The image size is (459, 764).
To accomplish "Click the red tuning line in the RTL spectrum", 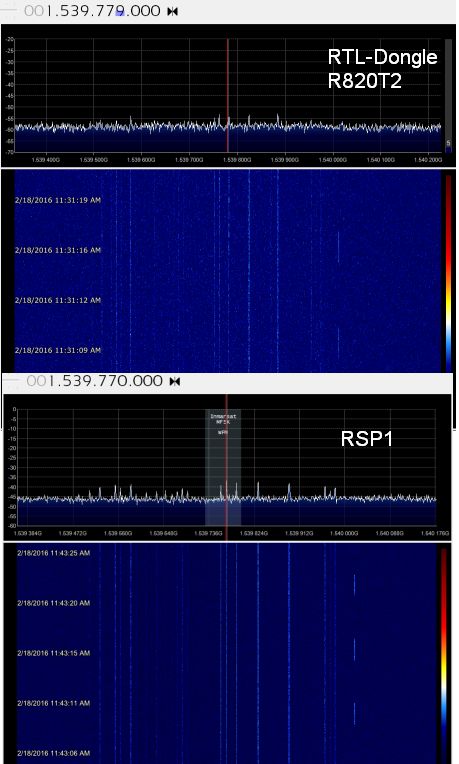I will (227, 95).
